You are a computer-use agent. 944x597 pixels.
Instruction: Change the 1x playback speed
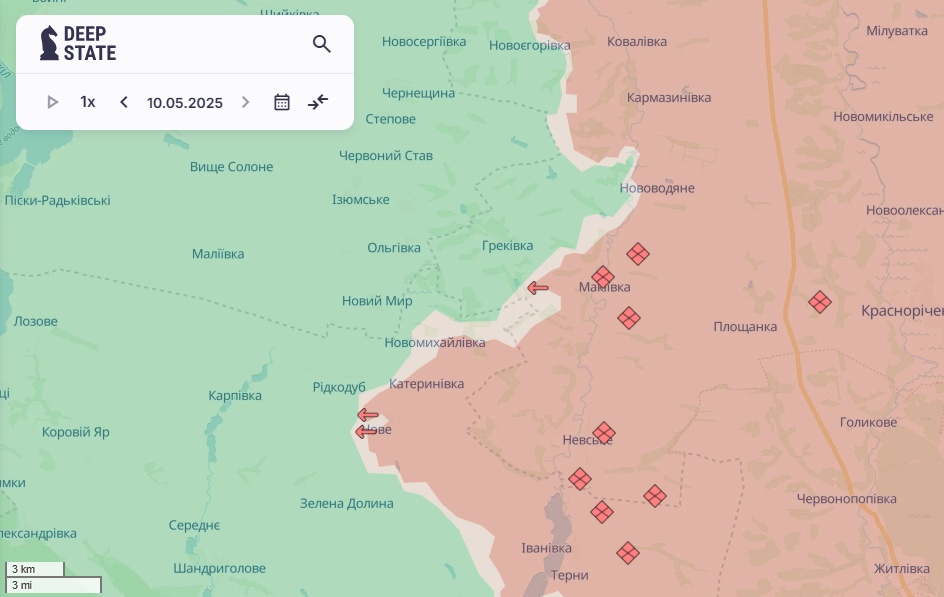88,102
